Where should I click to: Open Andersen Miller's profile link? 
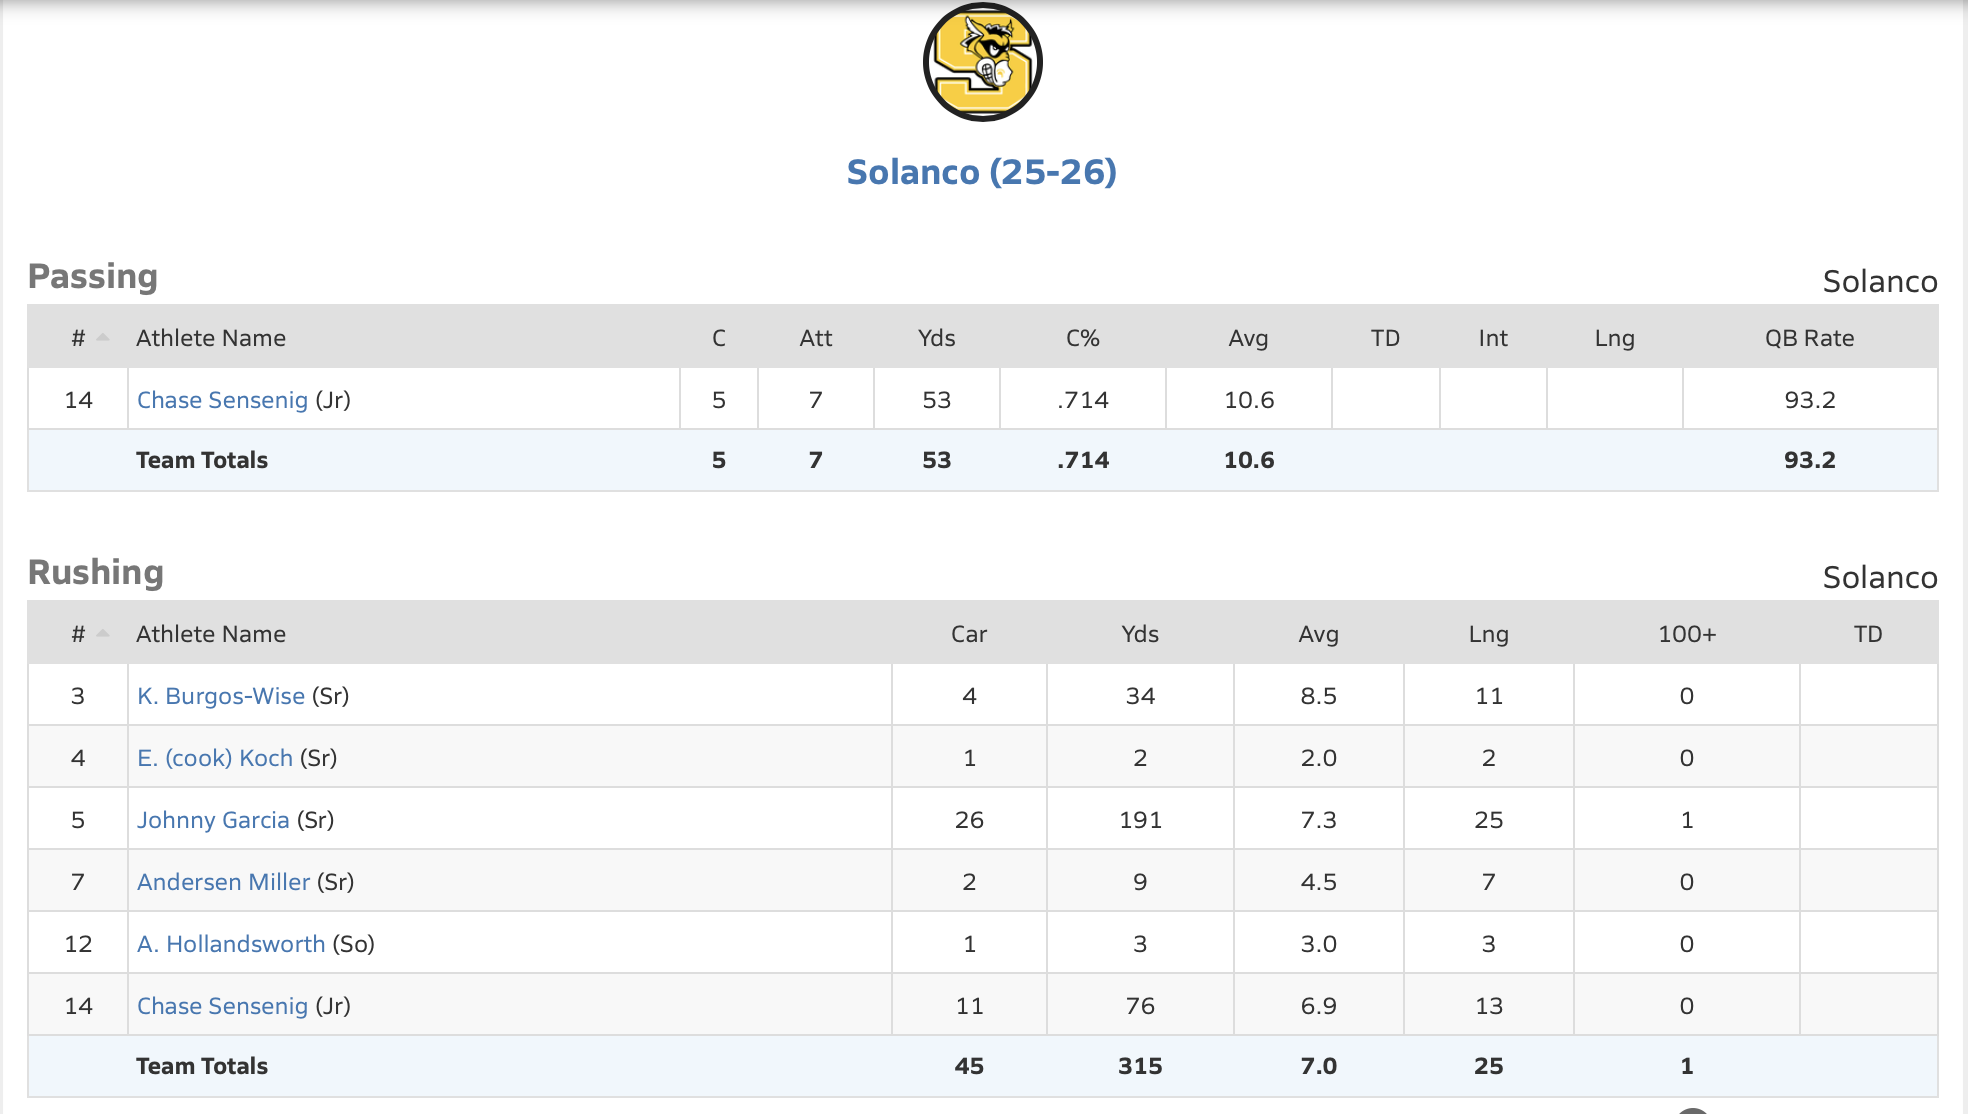pyautogui.click(x=223, y=882)
